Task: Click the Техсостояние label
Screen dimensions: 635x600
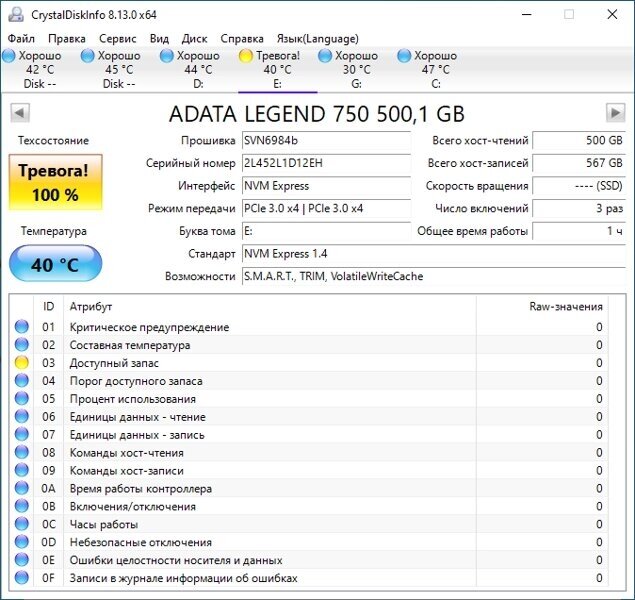Action: (x=53, y=140)
